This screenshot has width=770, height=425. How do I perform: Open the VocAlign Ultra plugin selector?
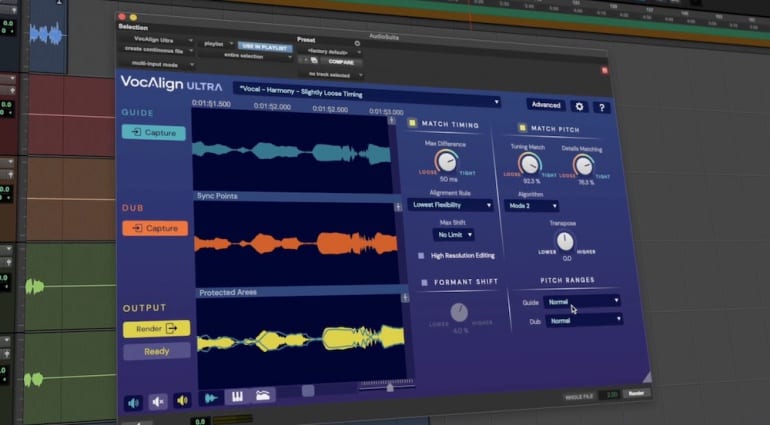(157, 39)
